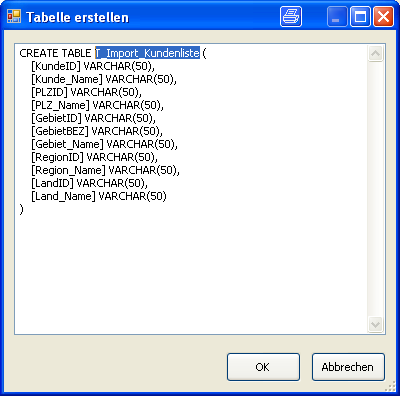This screenshot has height=396, width=400.
Task: Click the print icon in title bar
Action: 291,17
